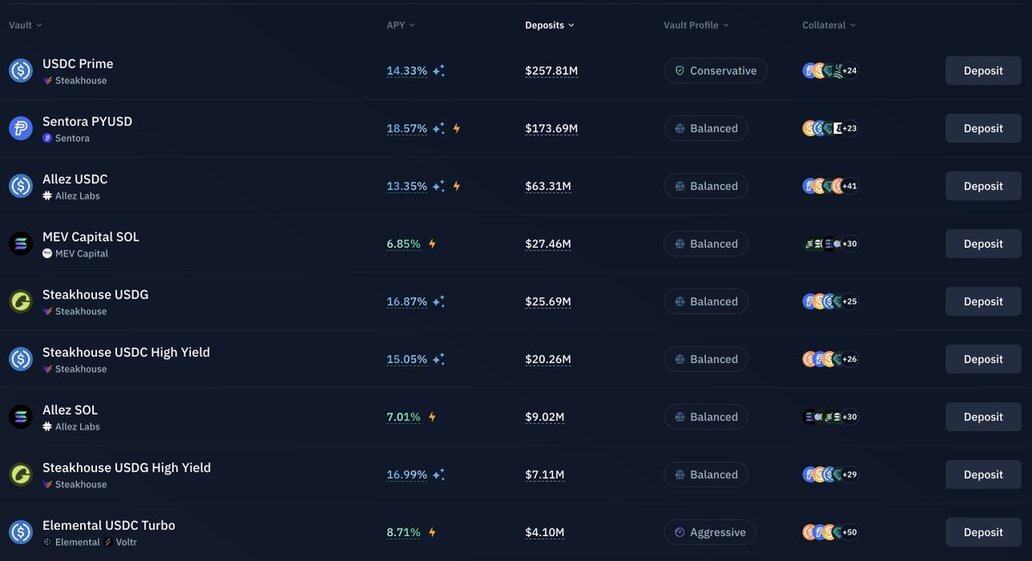
Task: Click the Steakhouse USDG High Yield token icon
Action: [20, 474]
